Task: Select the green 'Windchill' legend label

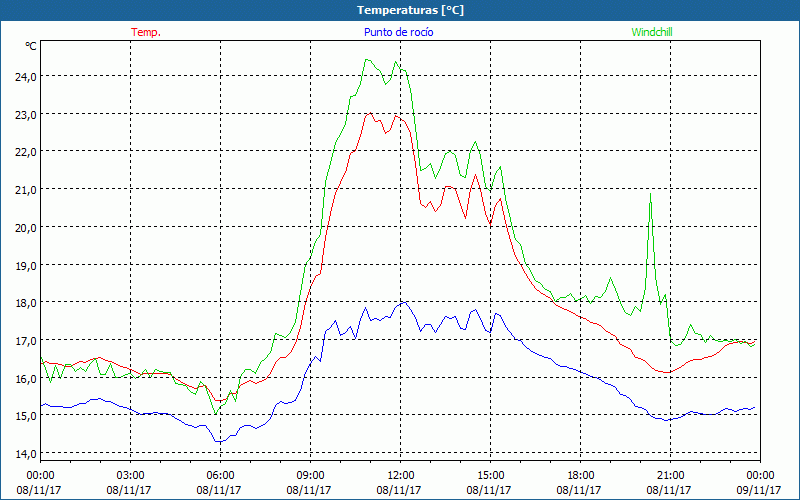Action: [x=652, y=32]
